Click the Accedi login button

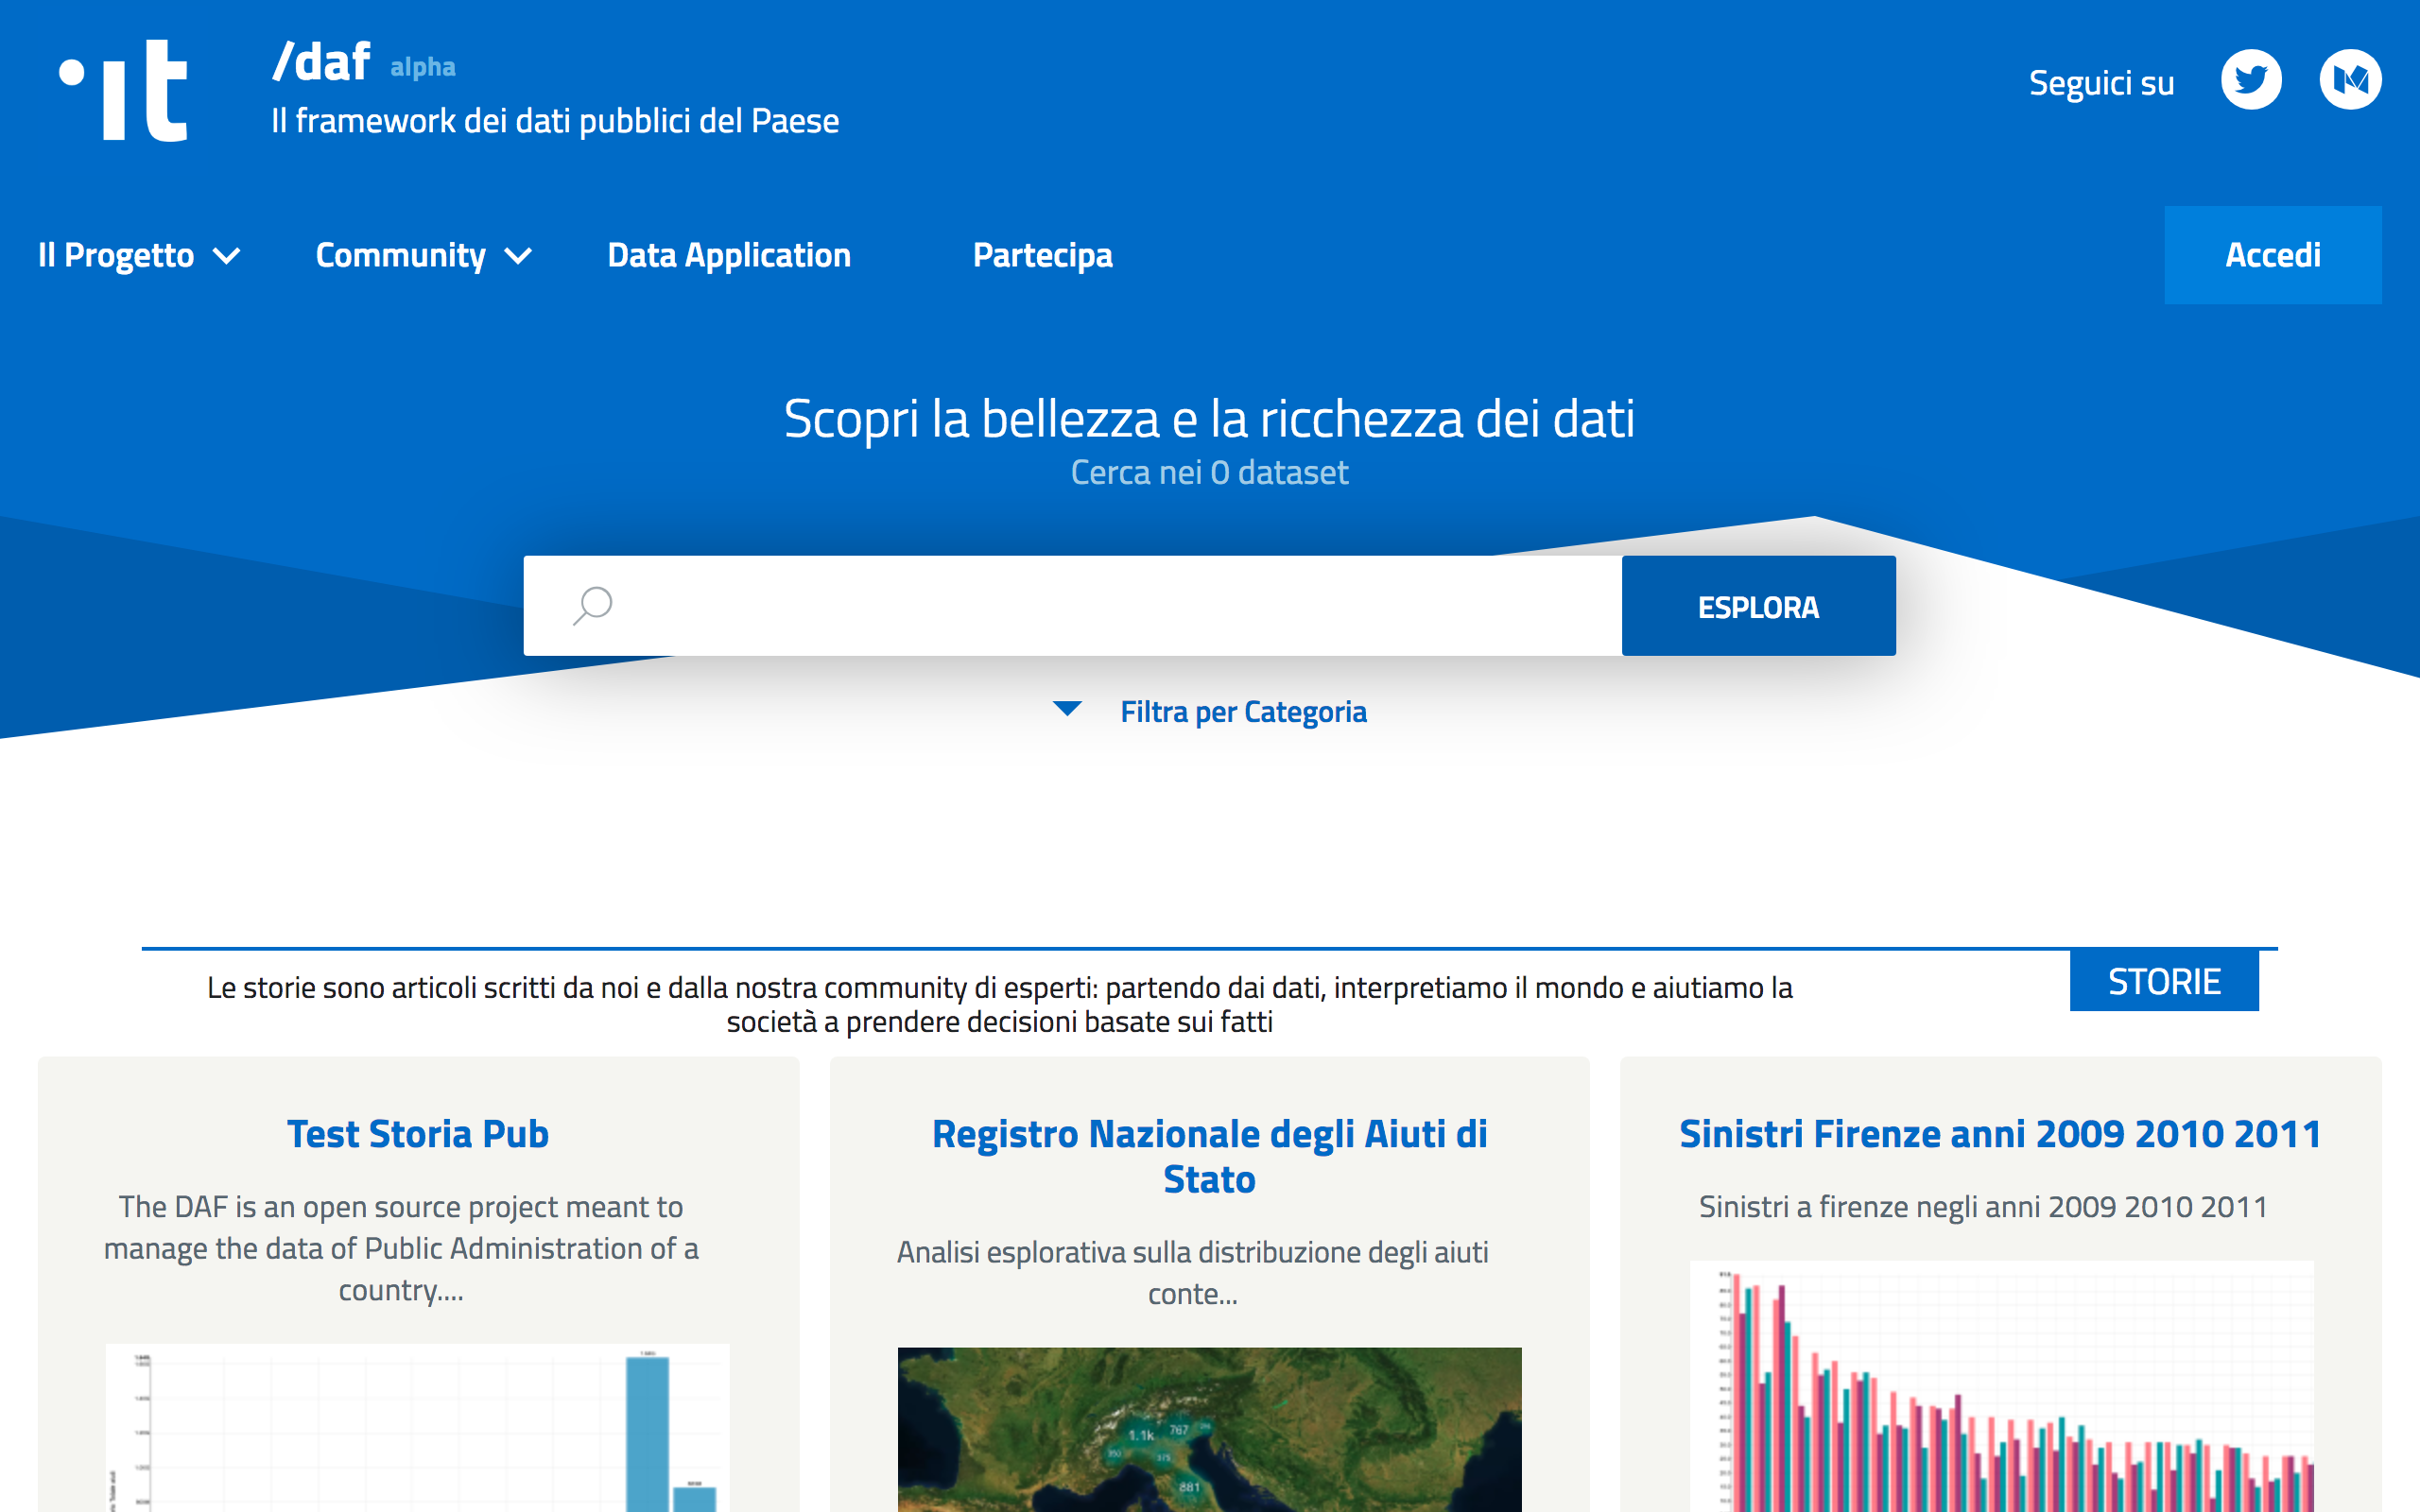tap(2273, 255)
